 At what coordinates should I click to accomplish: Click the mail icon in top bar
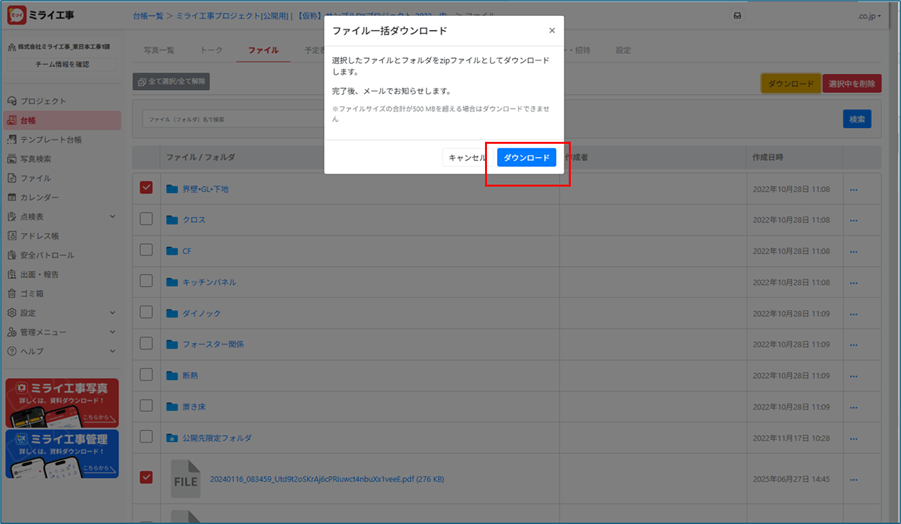(x=737, y=16)
